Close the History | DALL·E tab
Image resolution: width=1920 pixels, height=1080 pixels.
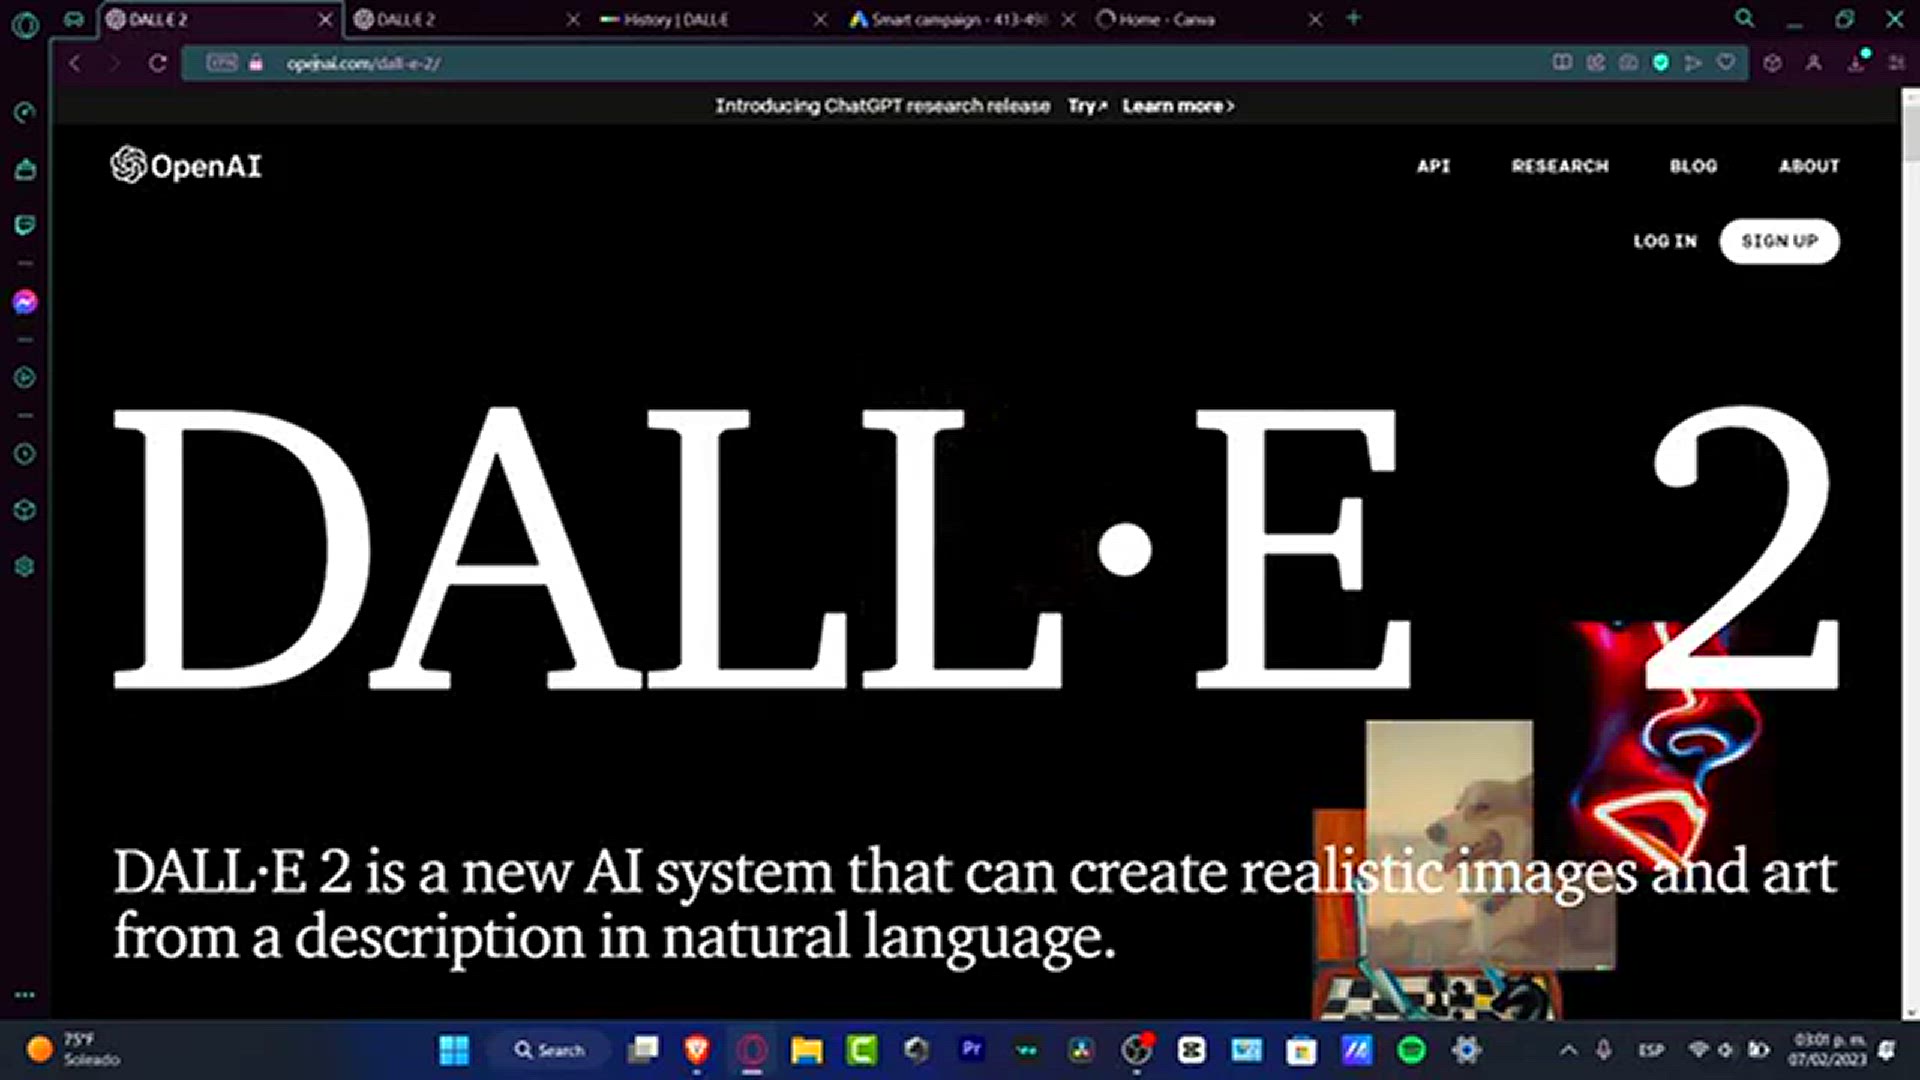pos(820,19)
